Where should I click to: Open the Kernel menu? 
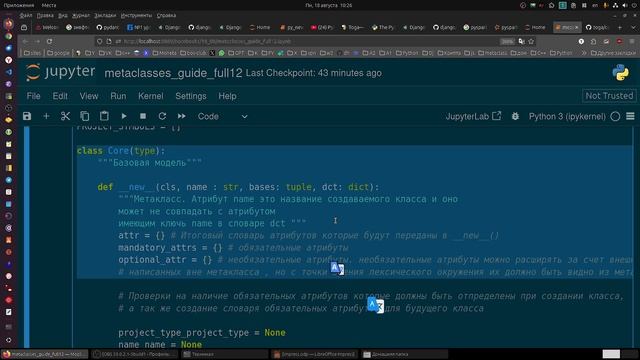151,96
